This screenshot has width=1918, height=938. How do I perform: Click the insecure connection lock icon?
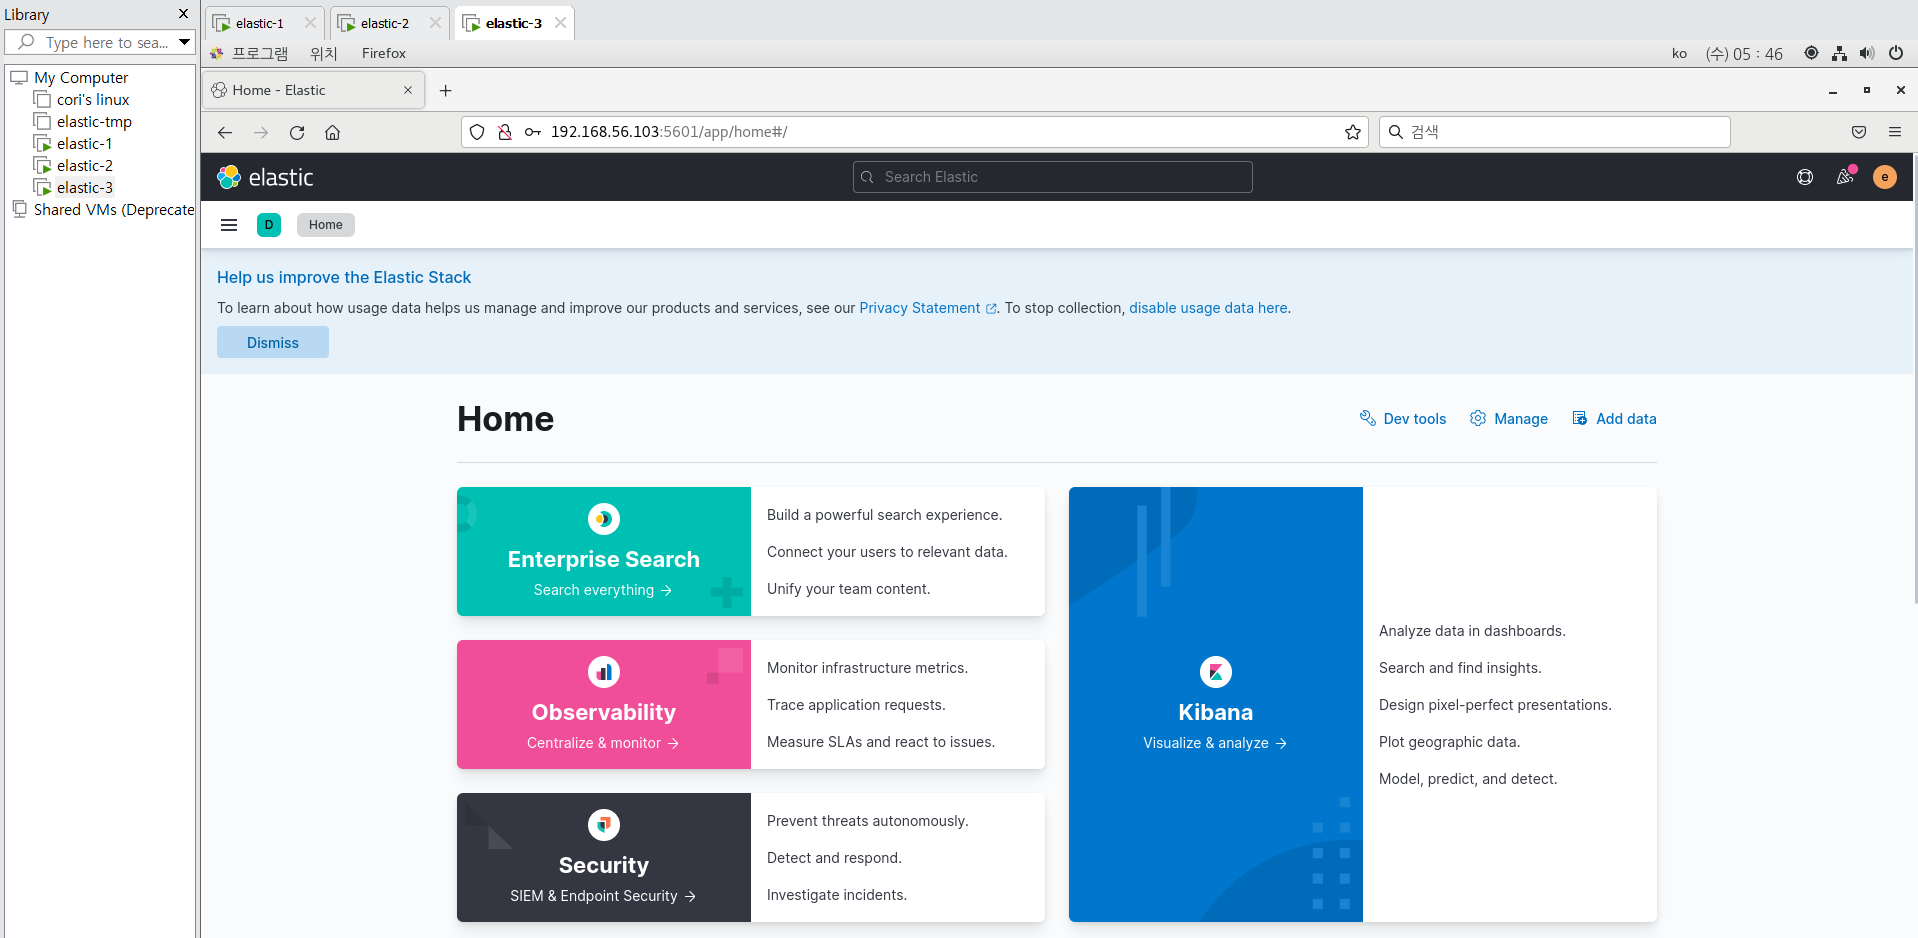click(505, 132)
